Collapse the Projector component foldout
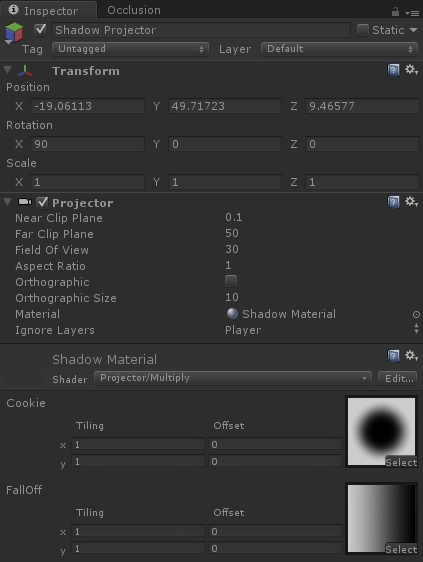Screen dimensions: 423x562 coord(8,201)
